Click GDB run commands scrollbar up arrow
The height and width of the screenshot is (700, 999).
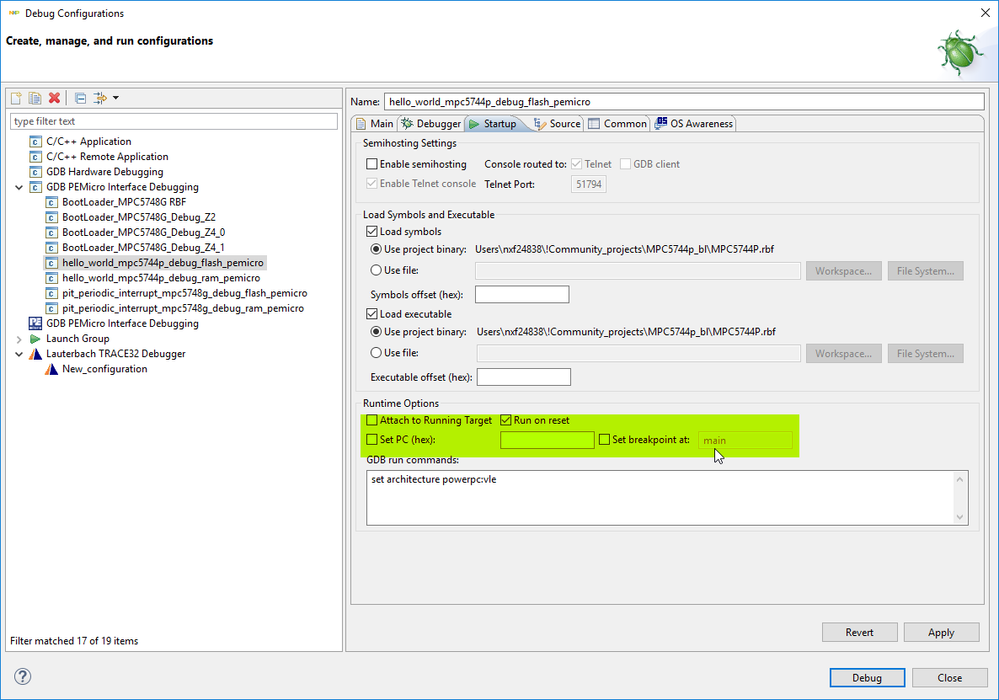coord(960,479)
